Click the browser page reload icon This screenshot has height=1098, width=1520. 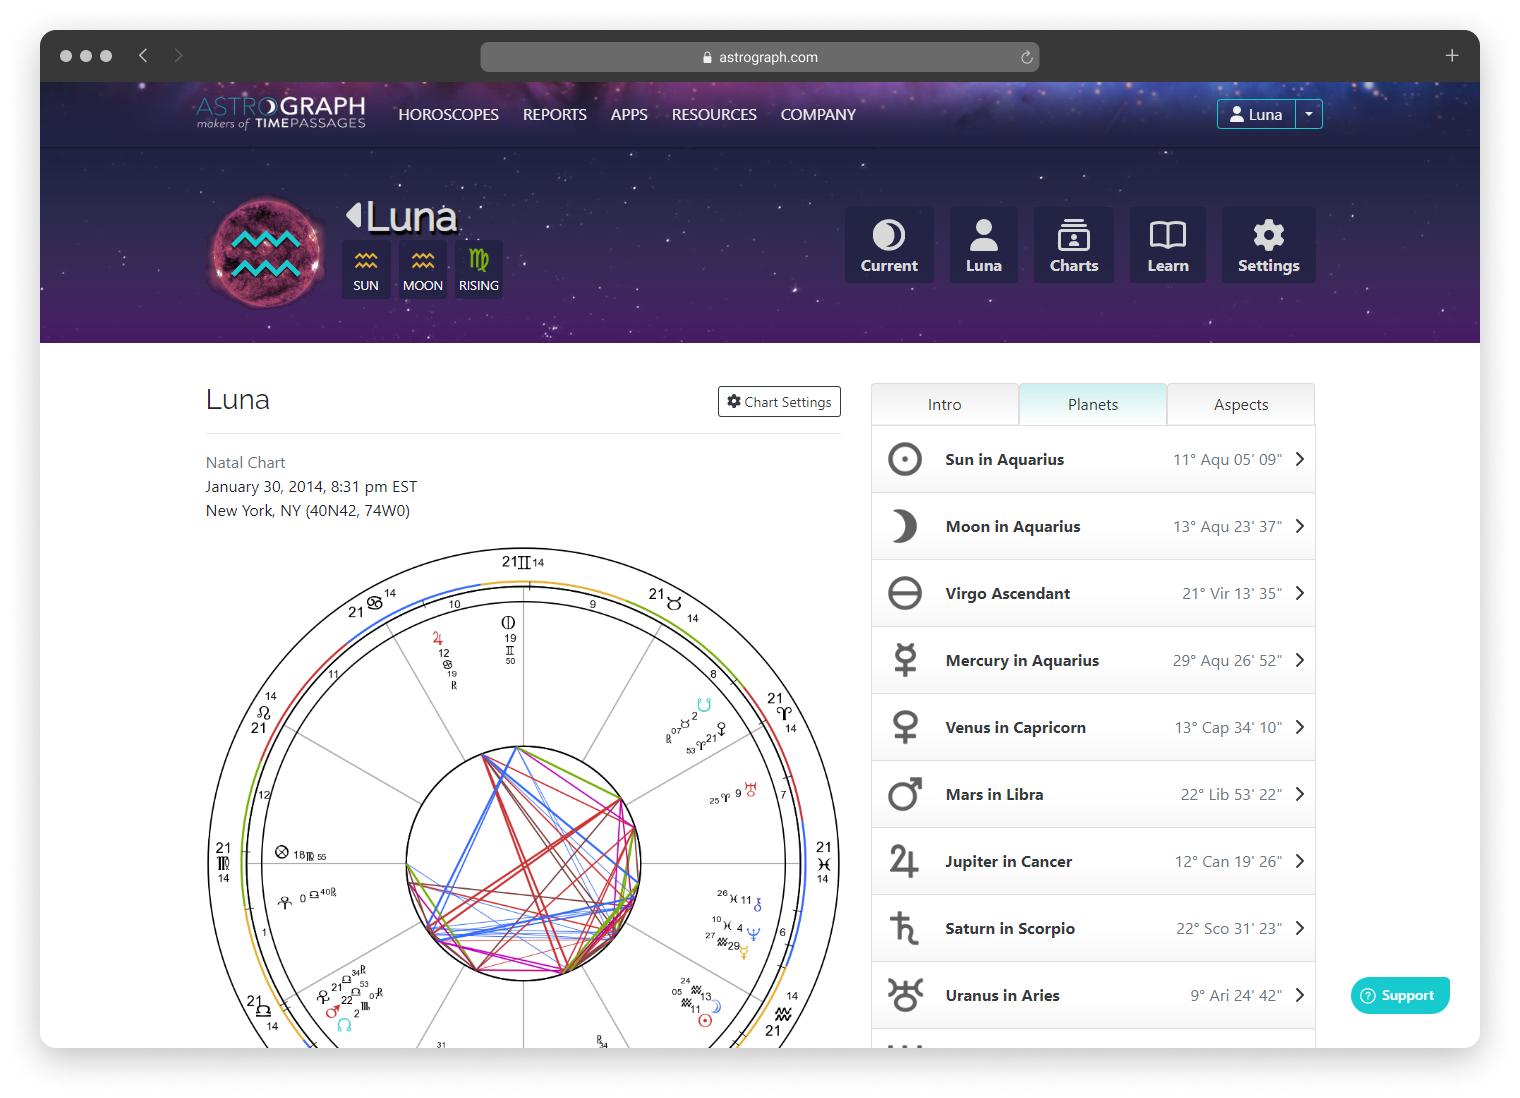tap(1026, 57)
